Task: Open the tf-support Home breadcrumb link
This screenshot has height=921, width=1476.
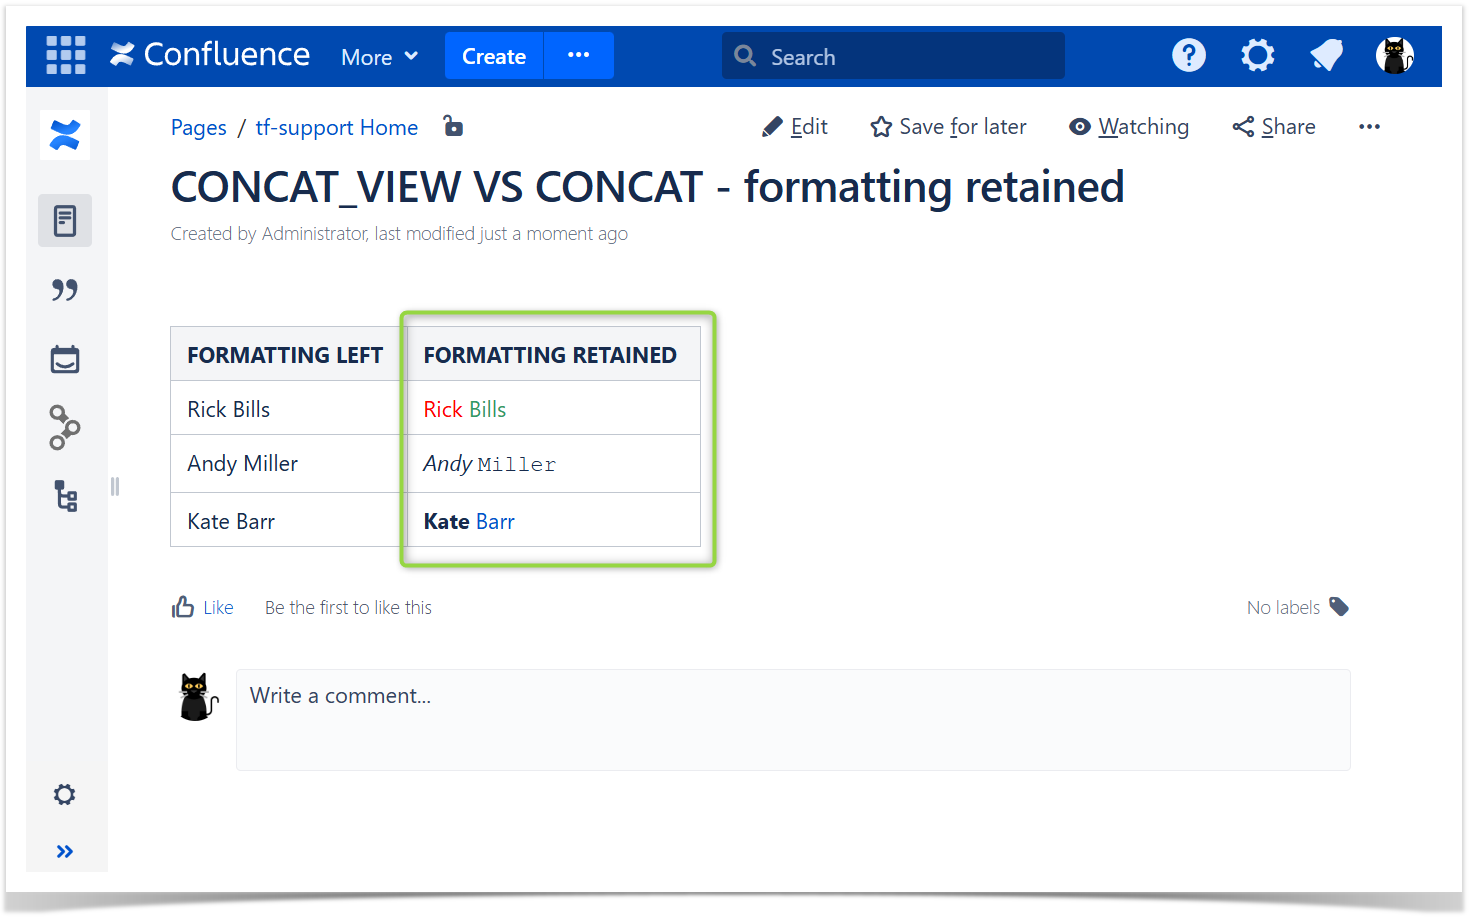Action: point(336,128)
